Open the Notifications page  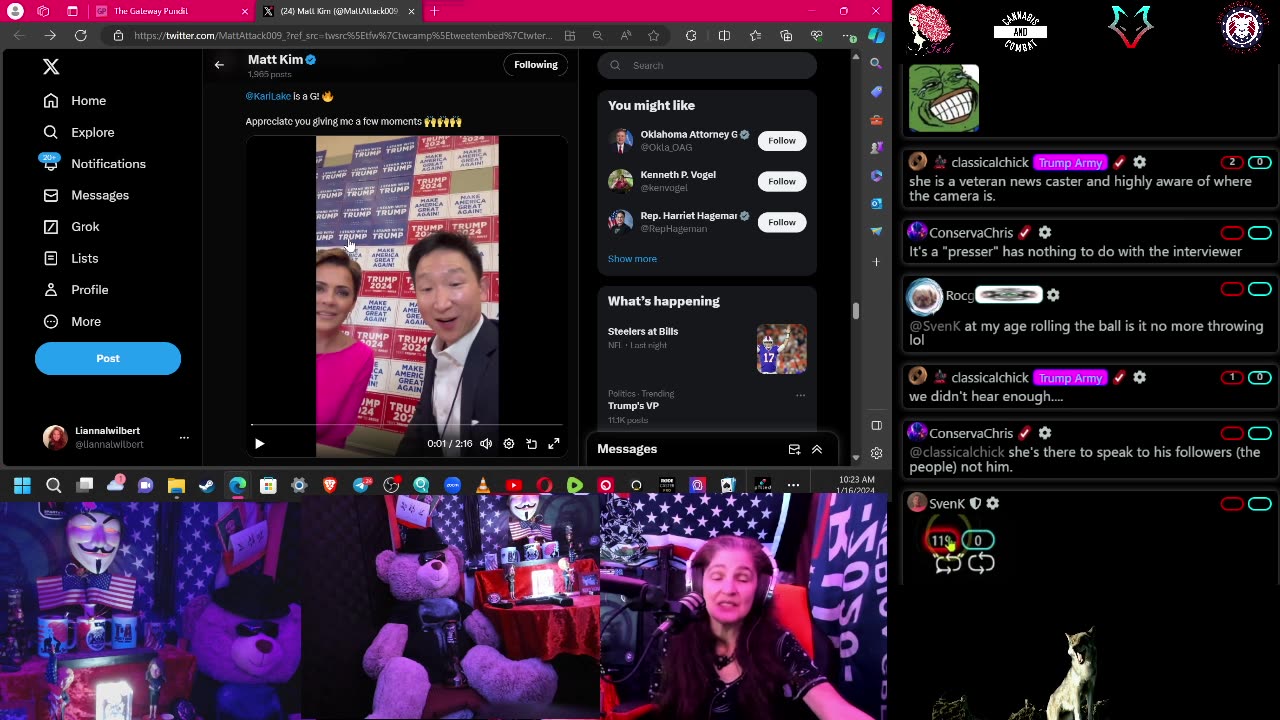pos(94,164)
